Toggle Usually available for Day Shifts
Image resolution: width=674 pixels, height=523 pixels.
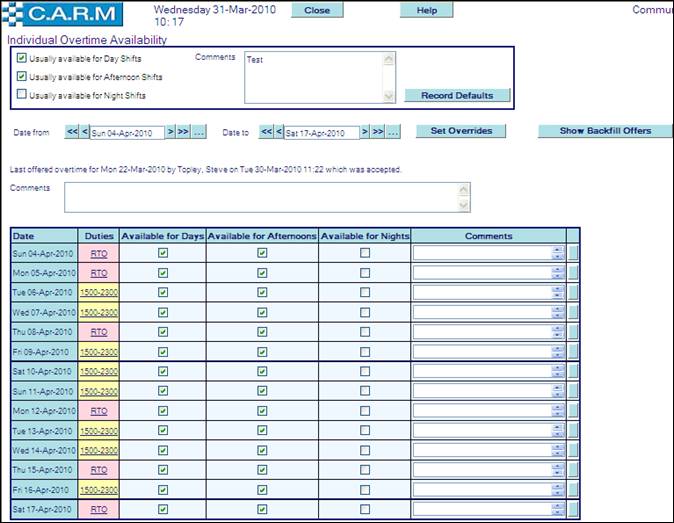[22, 58]
